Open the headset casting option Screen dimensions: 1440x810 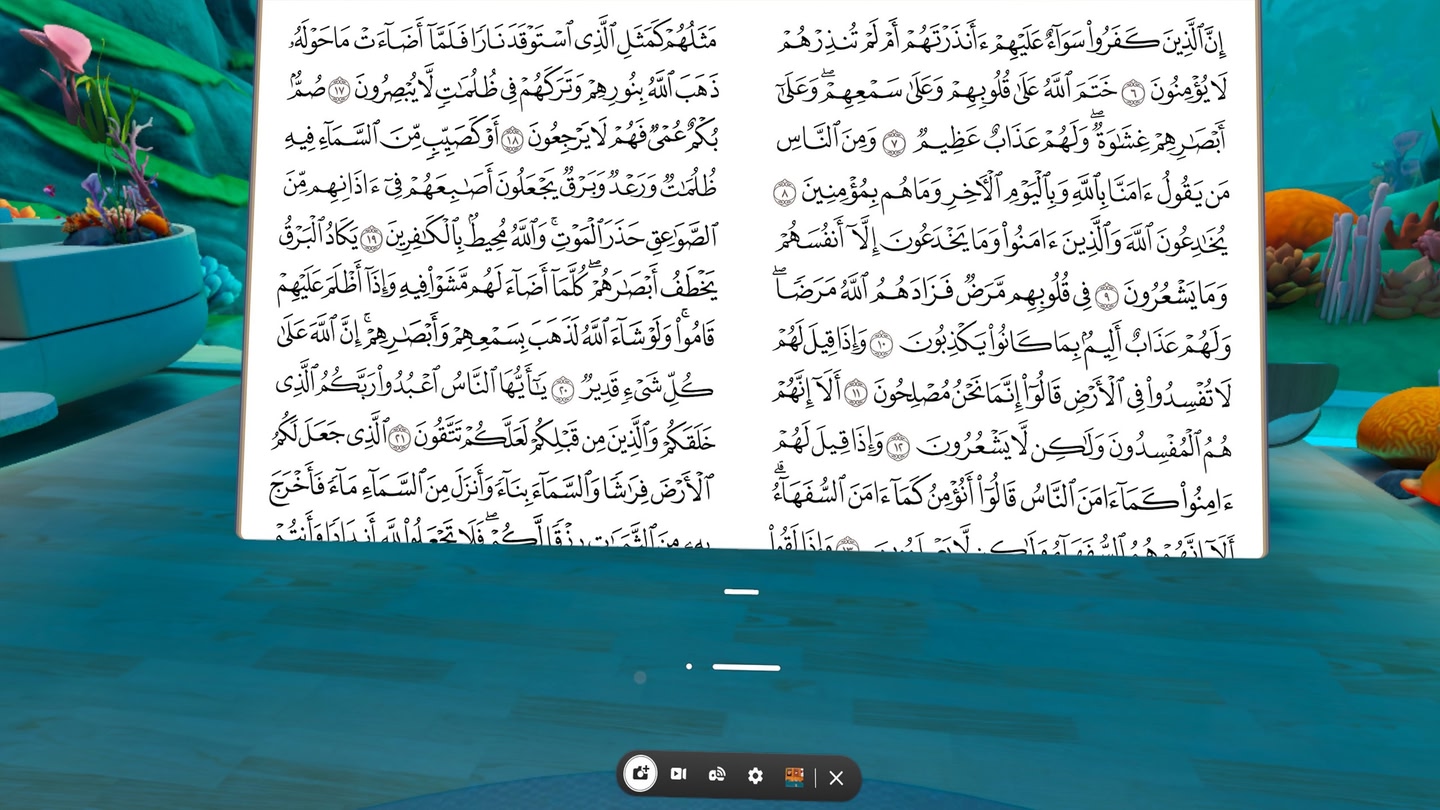(x=717, y=775)
